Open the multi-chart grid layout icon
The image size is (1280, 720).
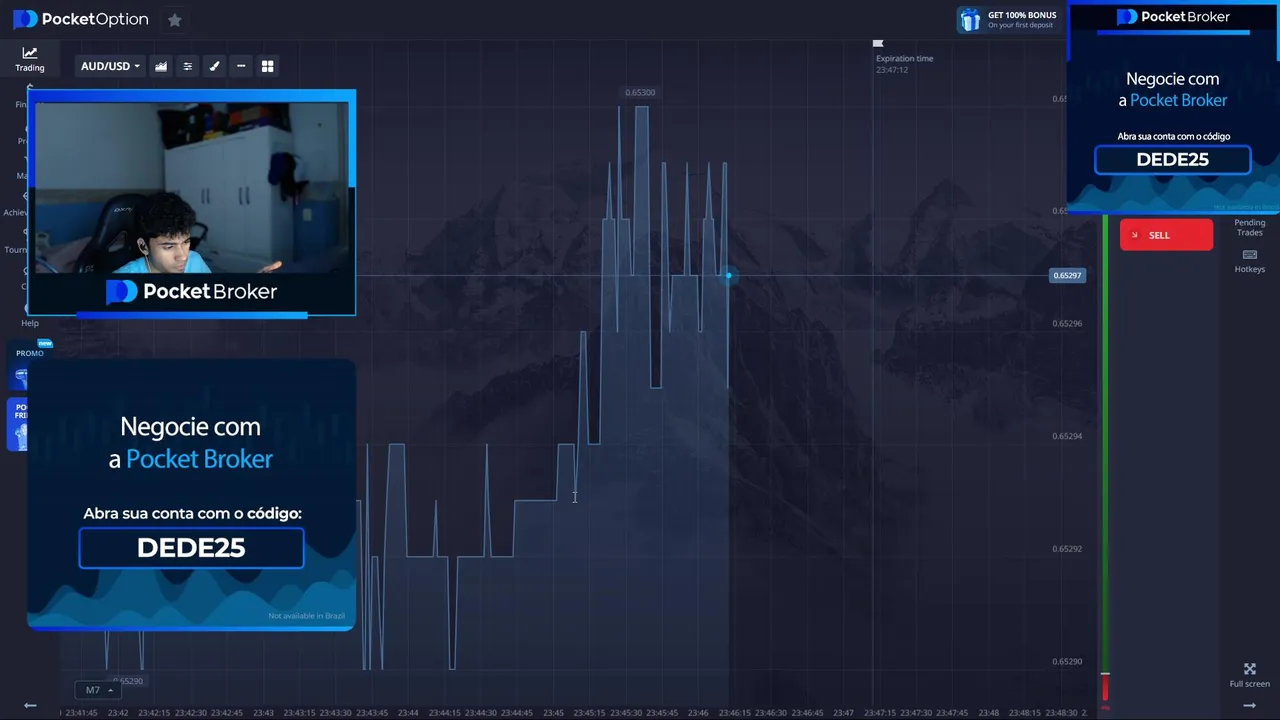[x=267, y=66]
